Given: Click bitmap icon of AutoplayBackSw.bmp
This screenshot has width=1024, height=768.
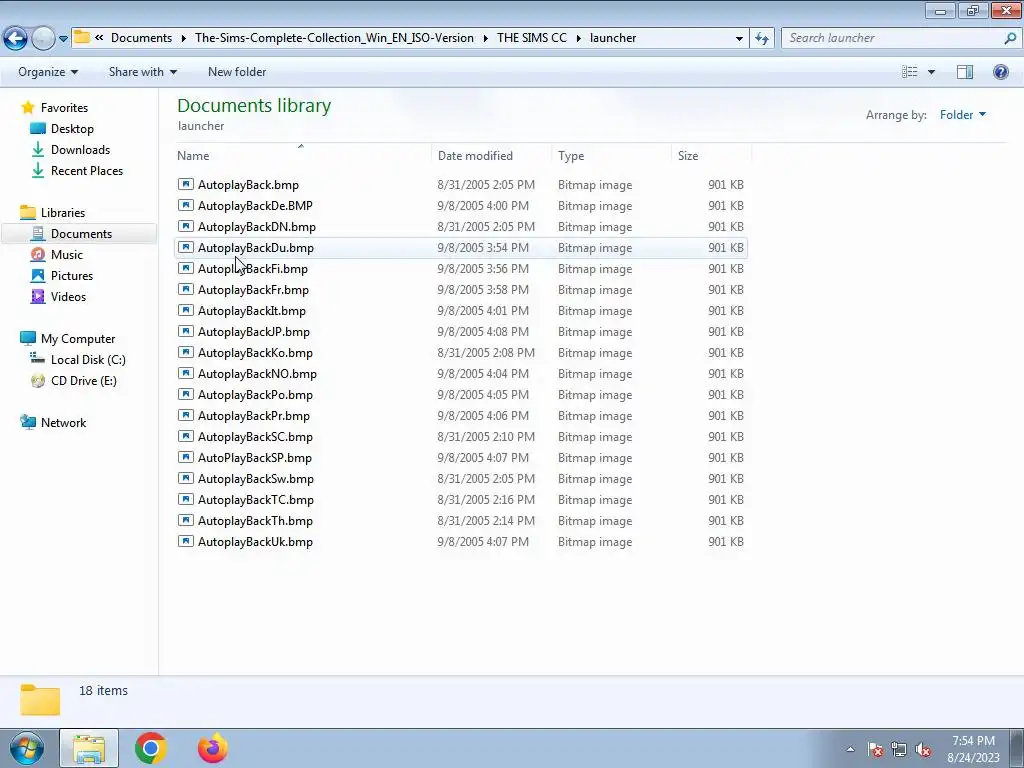Looking at the screenshot, I should [185, 479].
